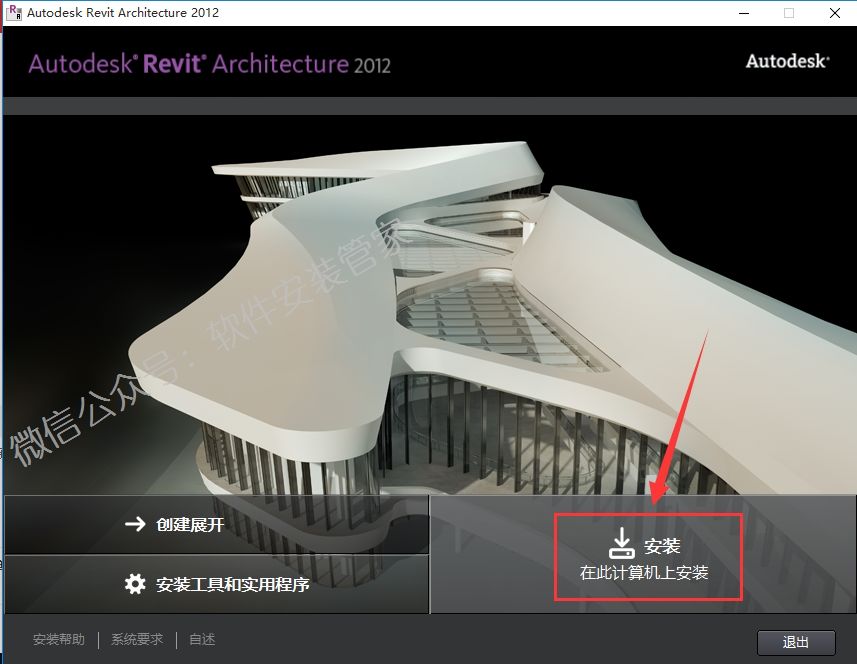The image size is (857, 664).
Task: Click the empty panel left of 安装 box
Action: pyautogui.click(x=492, y=555)
